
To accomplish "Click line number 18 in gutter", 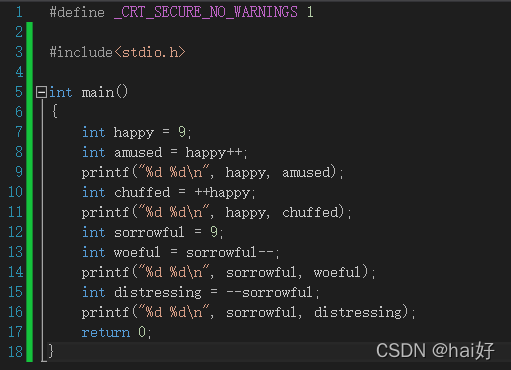I will [x=15, y=352].
